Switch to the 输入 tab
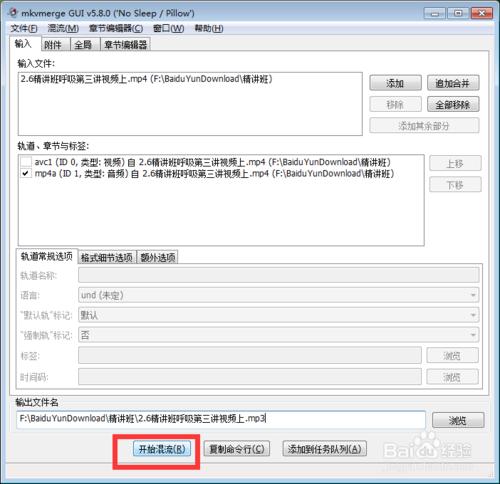This screenshot has height=484, width=500. pyautogui.click(x=24, y=44)
